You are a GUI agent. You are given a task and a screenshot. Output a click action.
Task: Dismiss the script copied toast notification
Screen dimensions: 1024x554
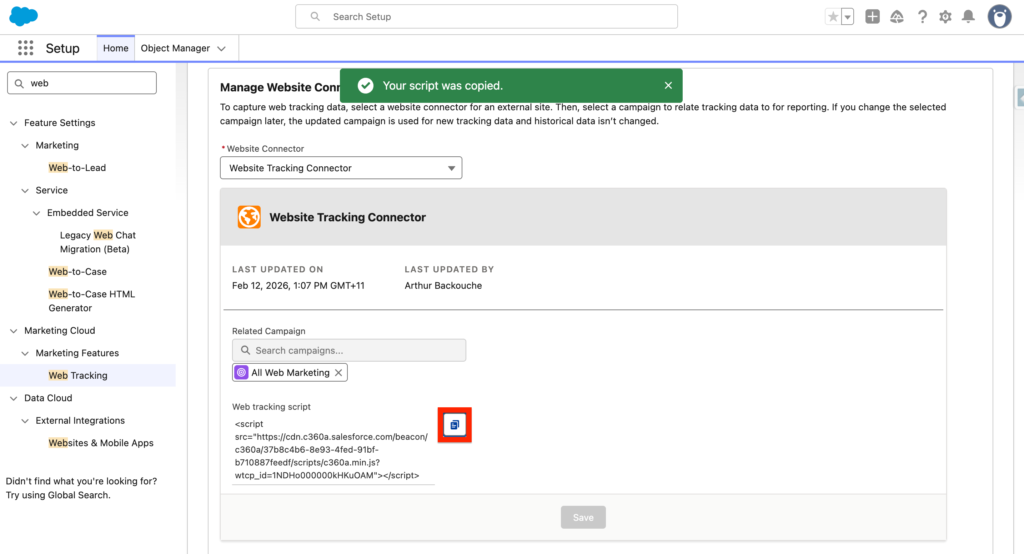coord(668,86)
